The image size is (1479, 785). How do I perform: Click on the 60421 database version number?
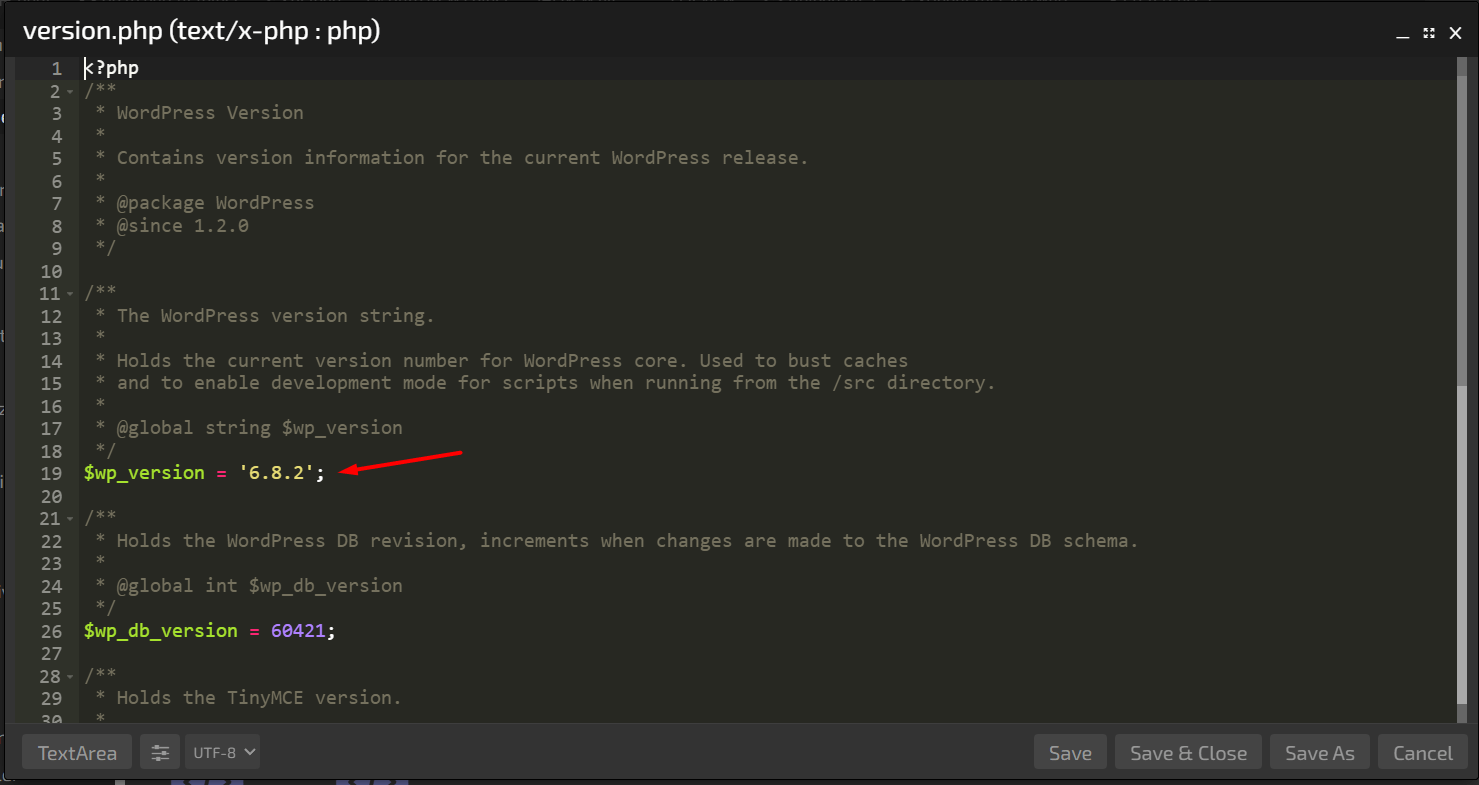click(x=298, y=631)
